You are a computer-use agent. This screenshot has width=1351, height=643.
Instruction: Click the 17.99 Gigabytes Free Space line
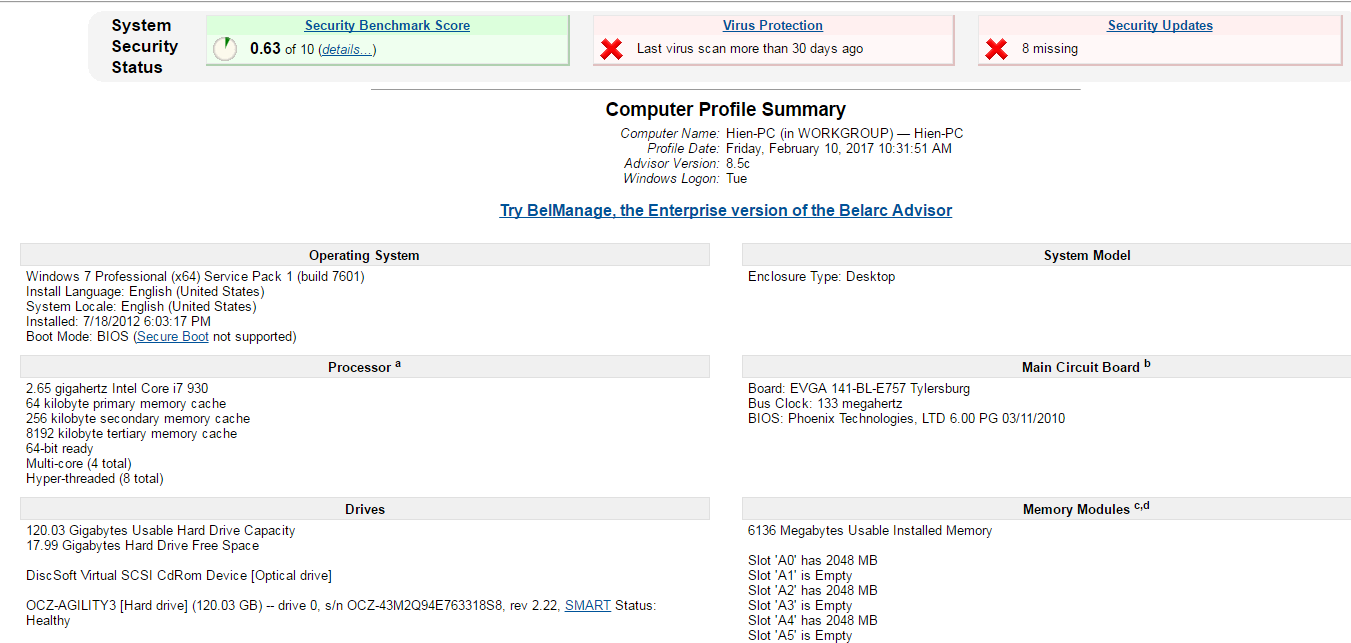click(x=142, y=546)
